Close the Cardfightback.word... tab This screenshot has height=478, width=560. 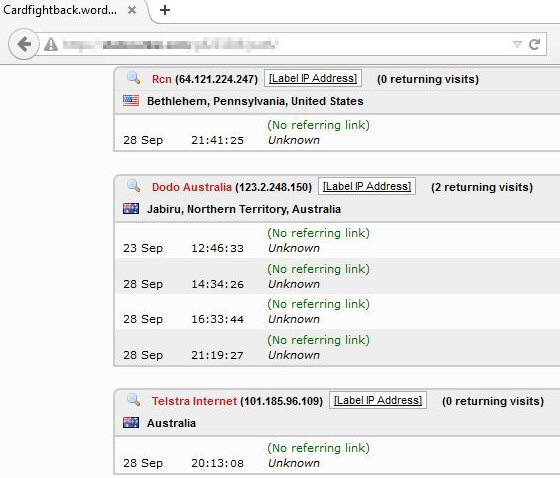coord(132,10)
